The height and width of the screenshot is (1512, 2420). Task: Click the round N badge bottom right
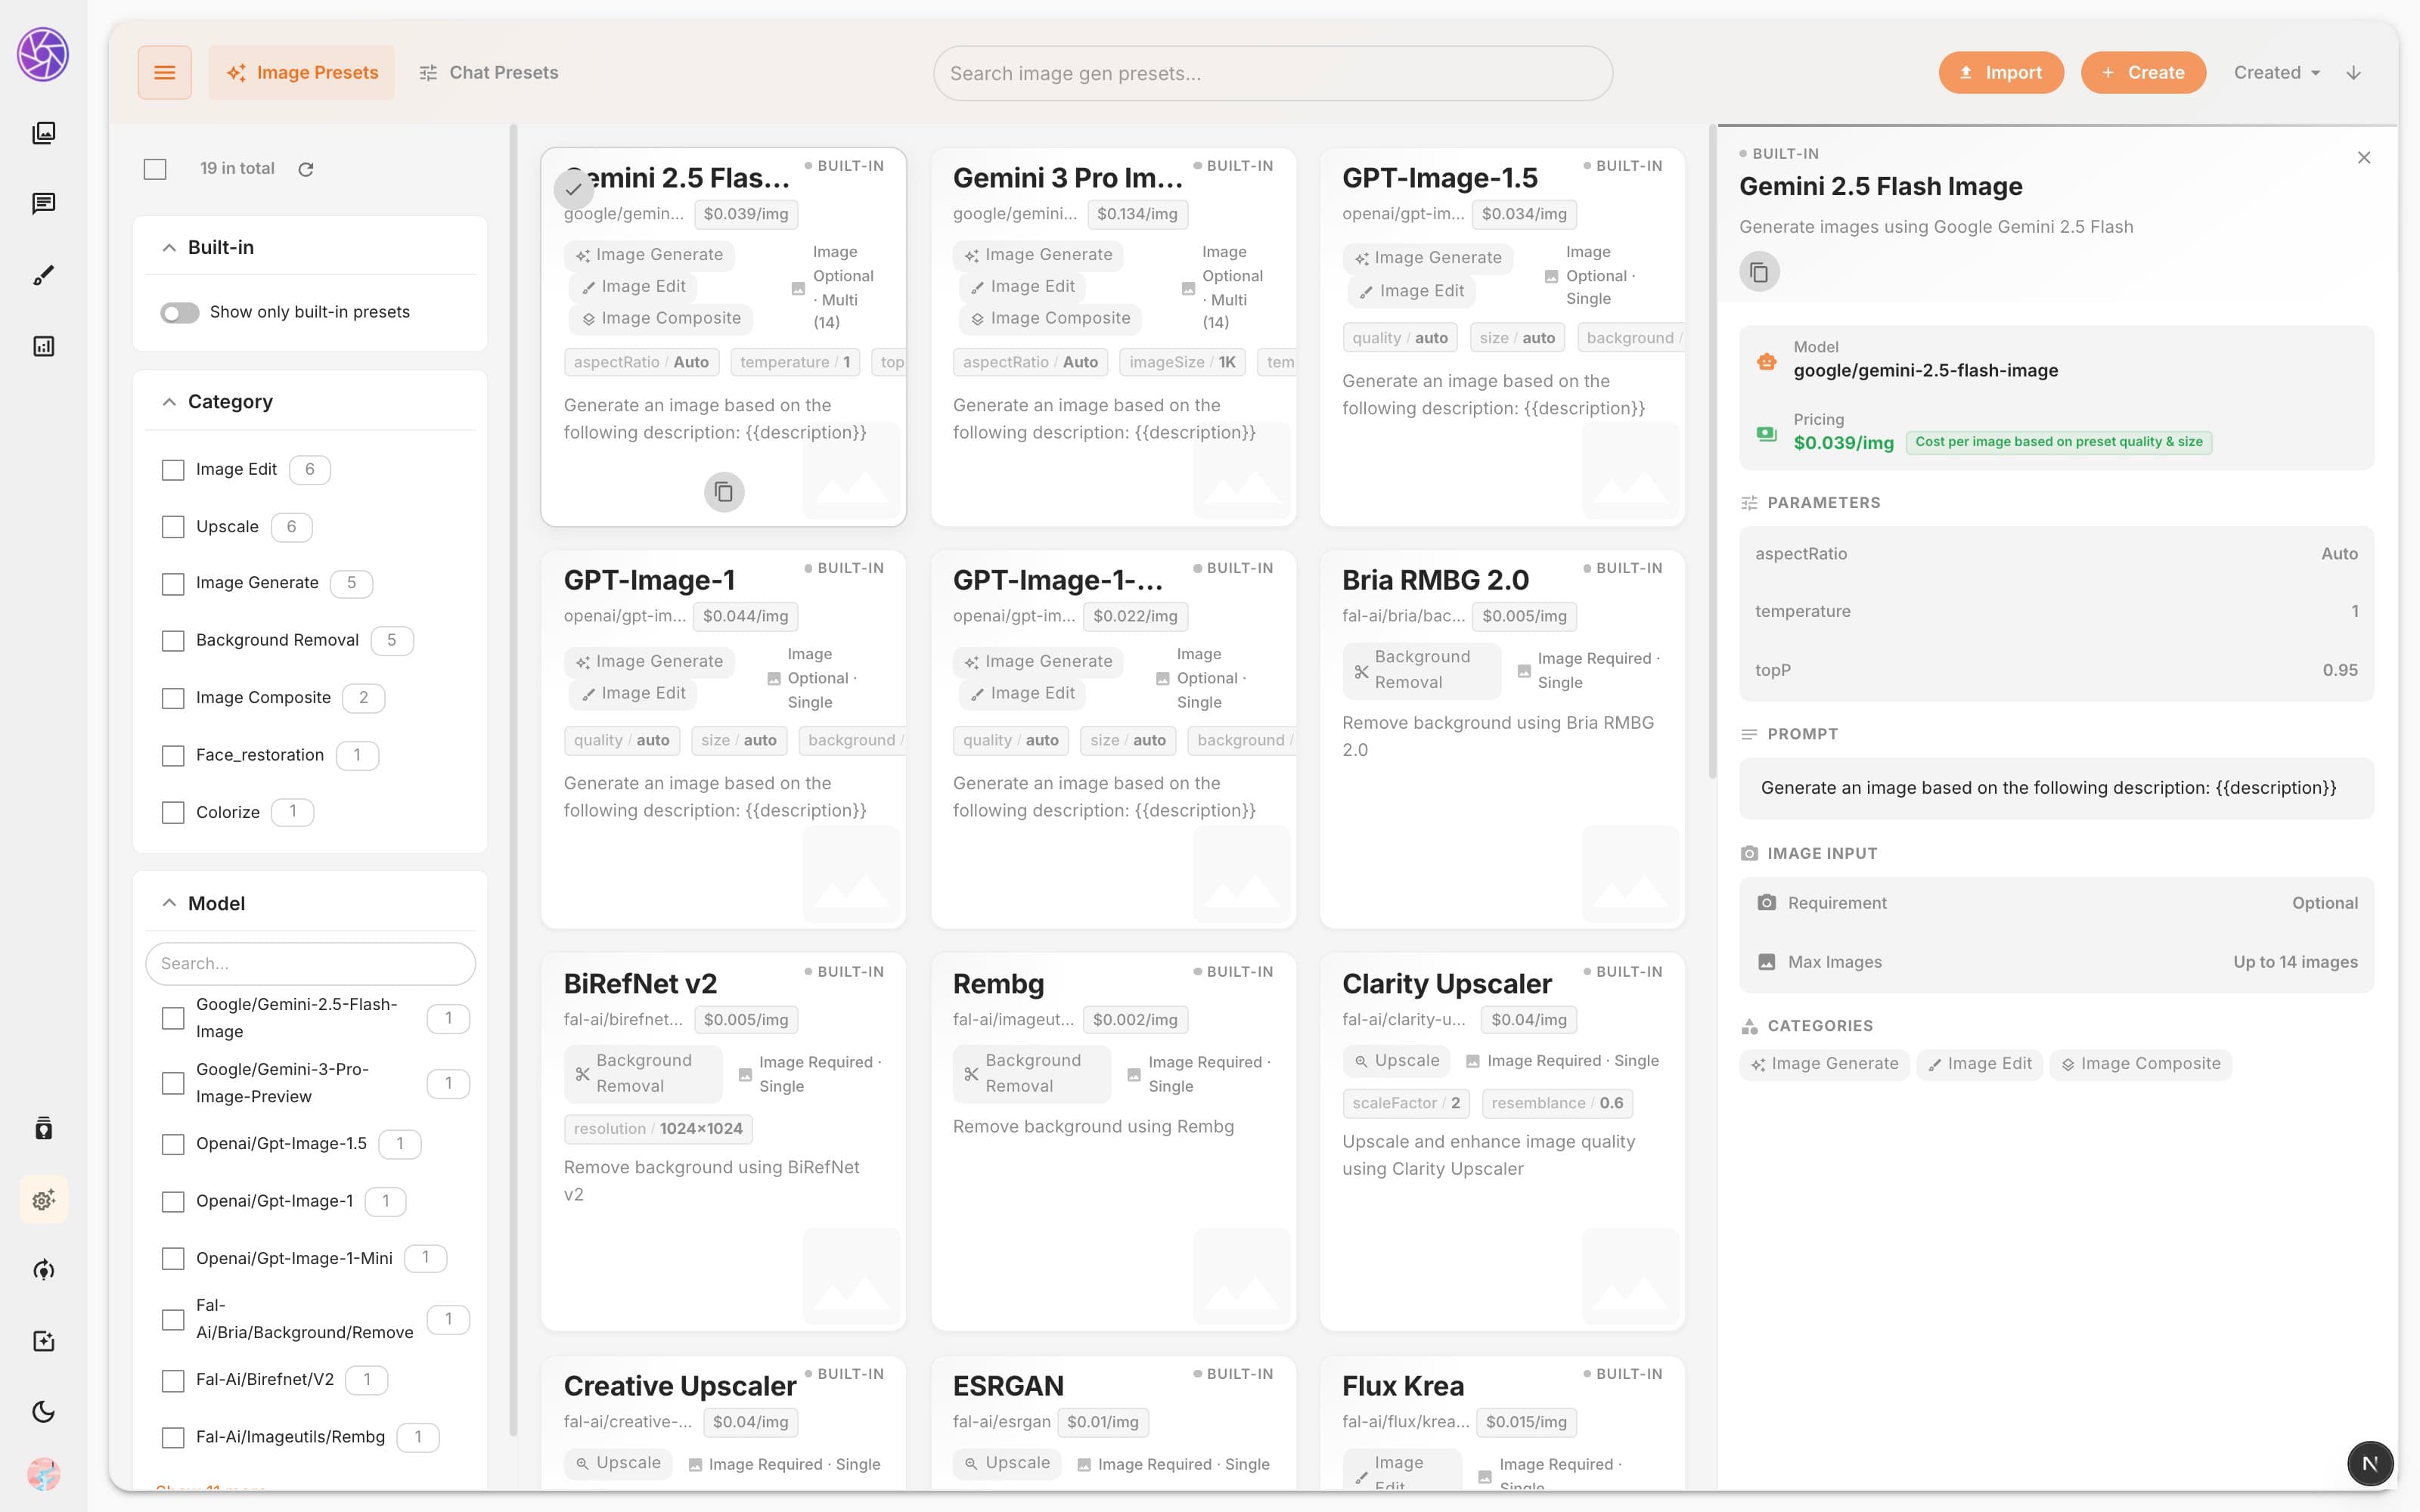click(x=2369, y=1464)
